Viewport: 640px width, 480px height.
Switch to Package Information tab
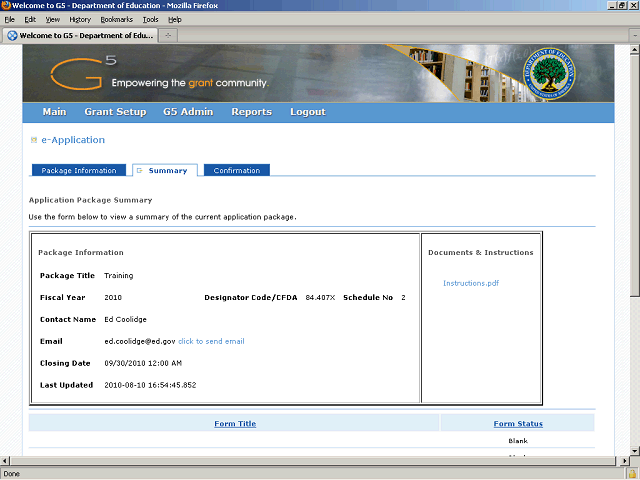point(79,170)
